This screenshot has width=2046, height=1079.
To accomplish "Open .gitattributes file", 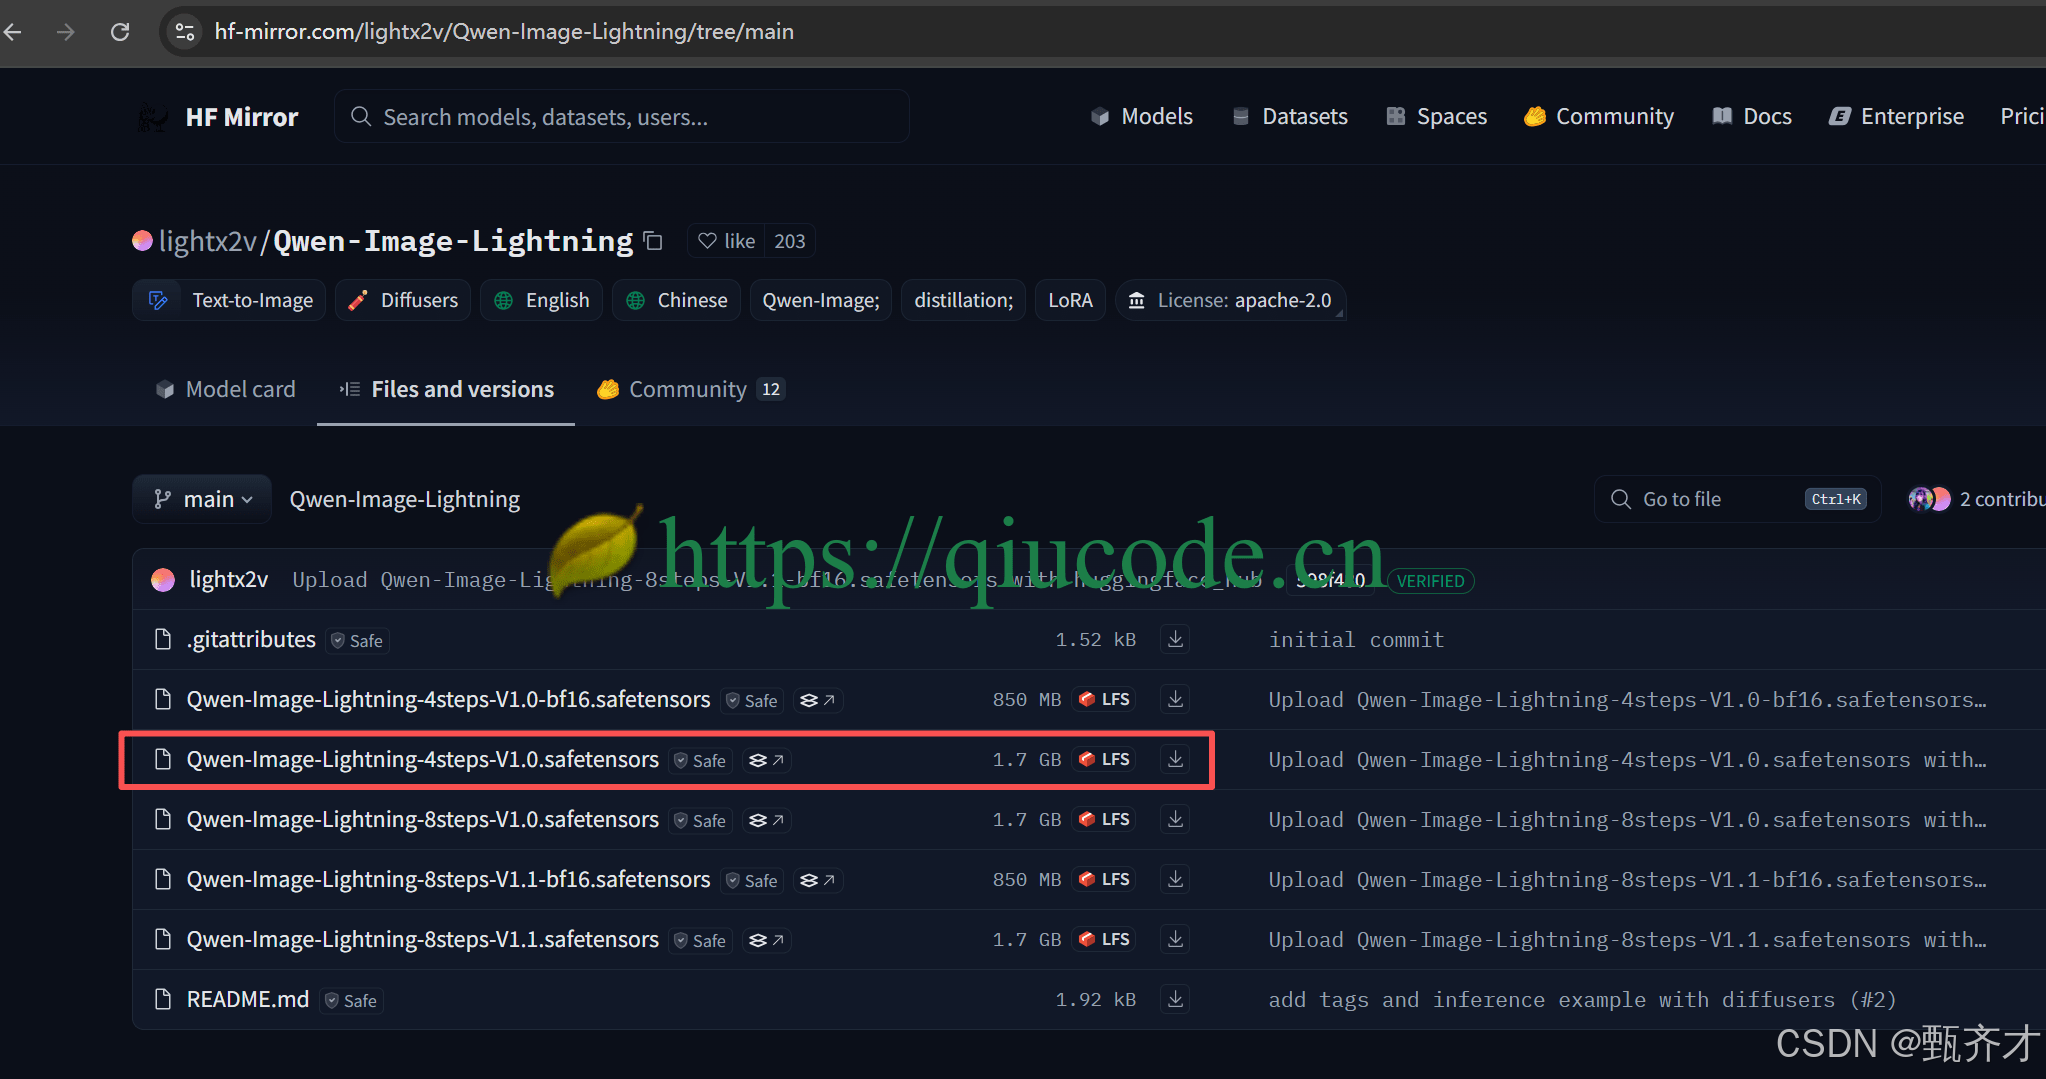I will click(x=251, y=640).
